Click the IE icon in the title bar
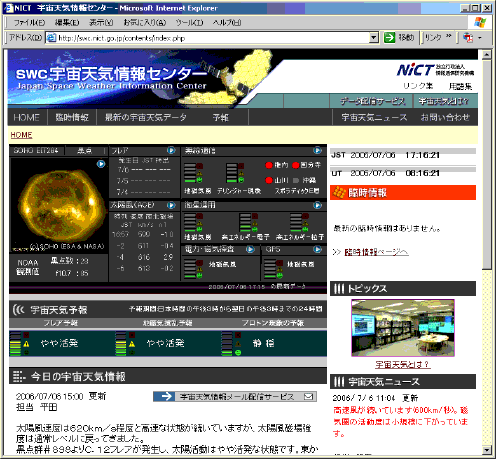Screen dimensions: 497x459 point(9,8)
